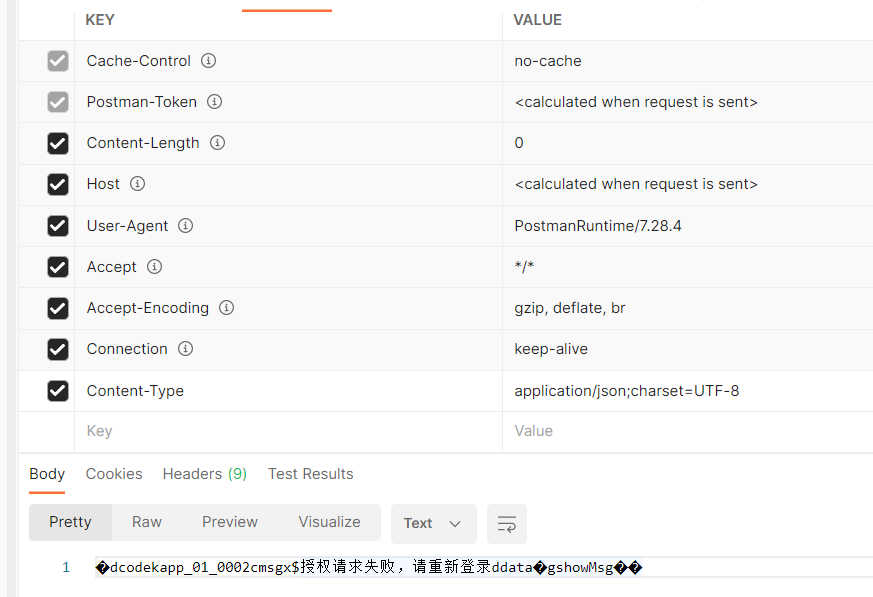Toggle the line wrap icon
This screenshot has width=873, height=597.
point(507,523)
